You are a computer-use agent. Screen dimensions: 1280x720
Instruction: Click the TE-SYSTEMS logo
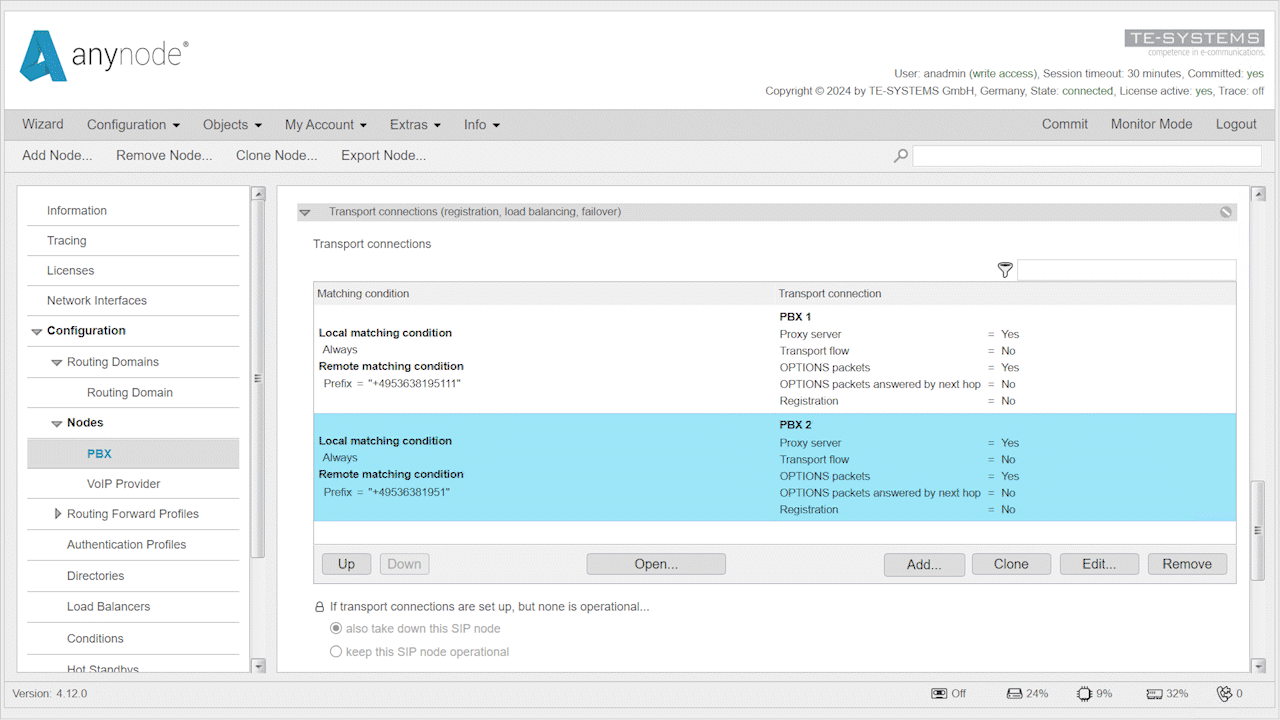(x=1194, y=43)
